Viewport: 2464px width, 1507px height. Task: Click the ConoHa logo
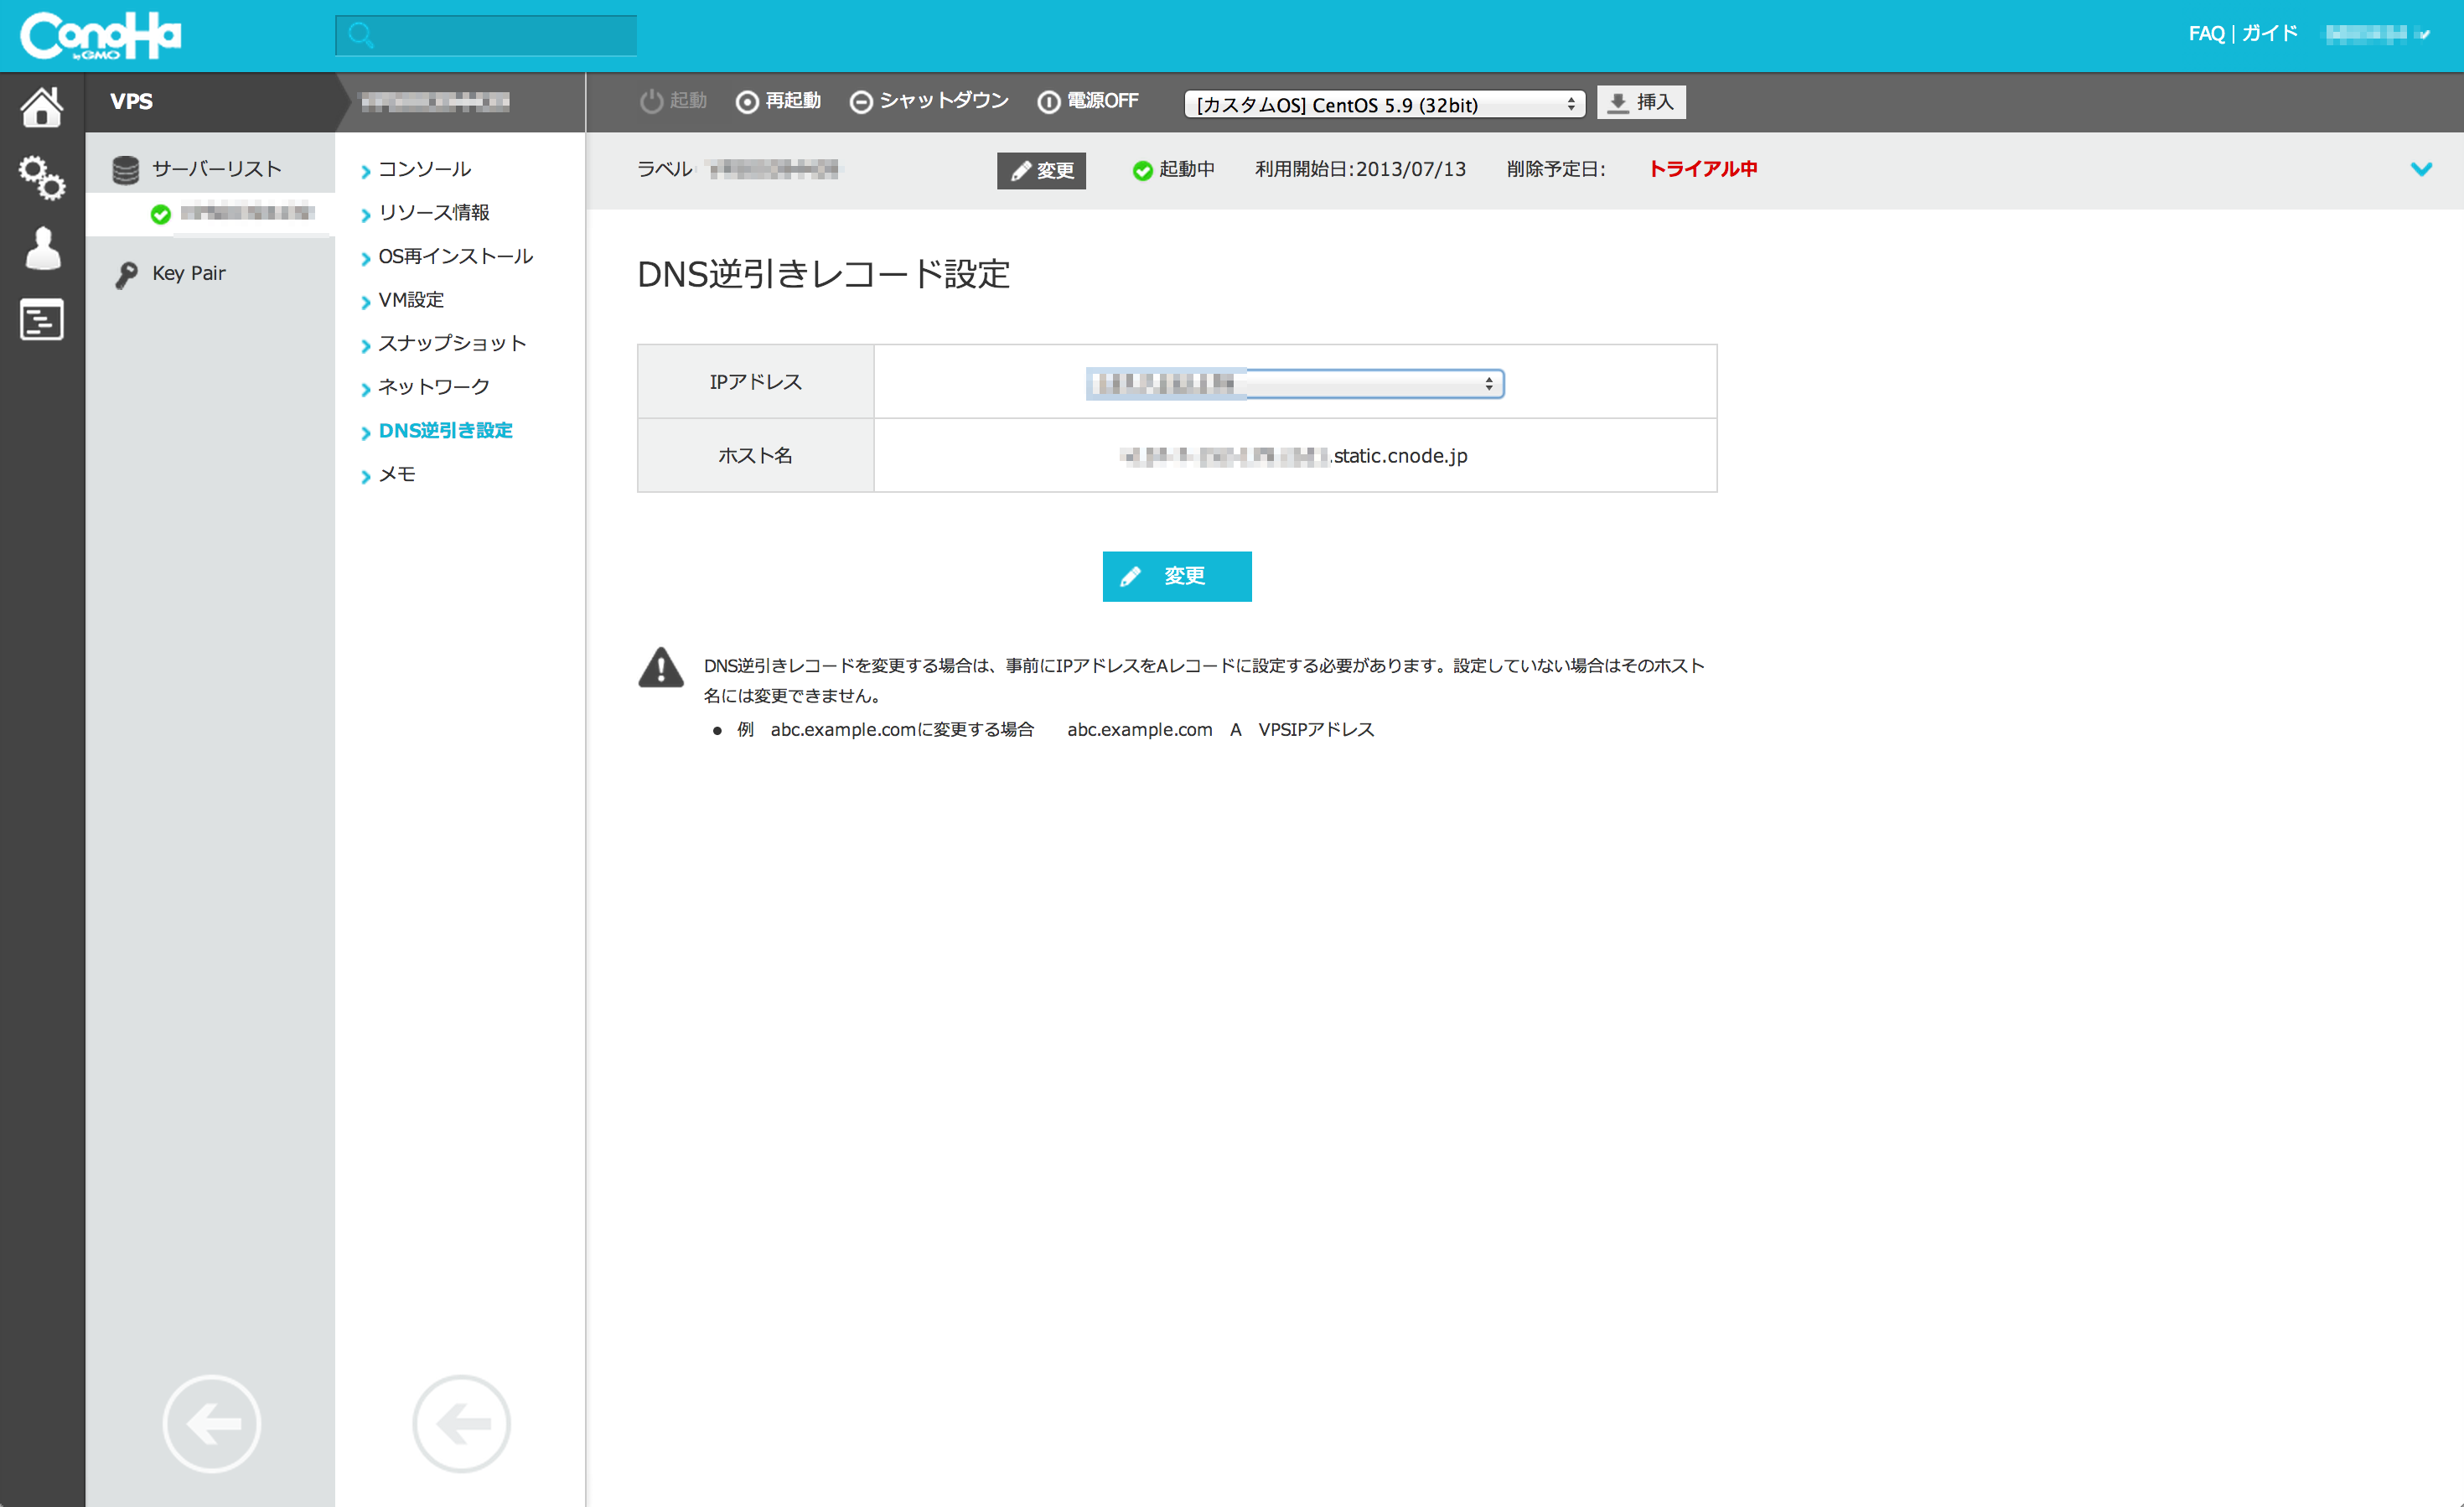point(100,36)
